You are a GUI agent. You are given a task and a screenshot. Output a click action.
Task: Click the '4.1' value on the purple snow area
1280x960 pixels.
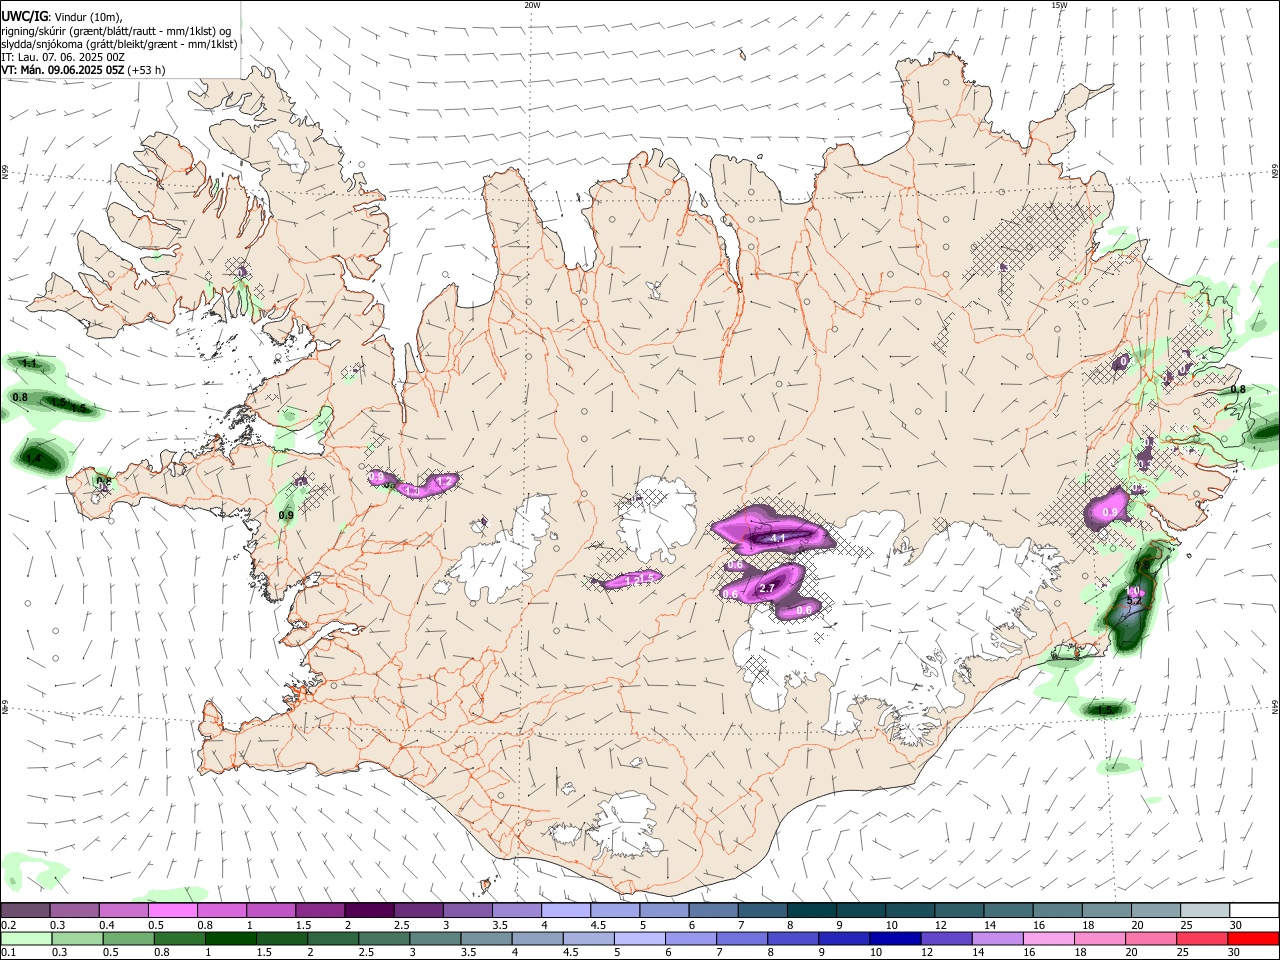click(x=777, y=538)
